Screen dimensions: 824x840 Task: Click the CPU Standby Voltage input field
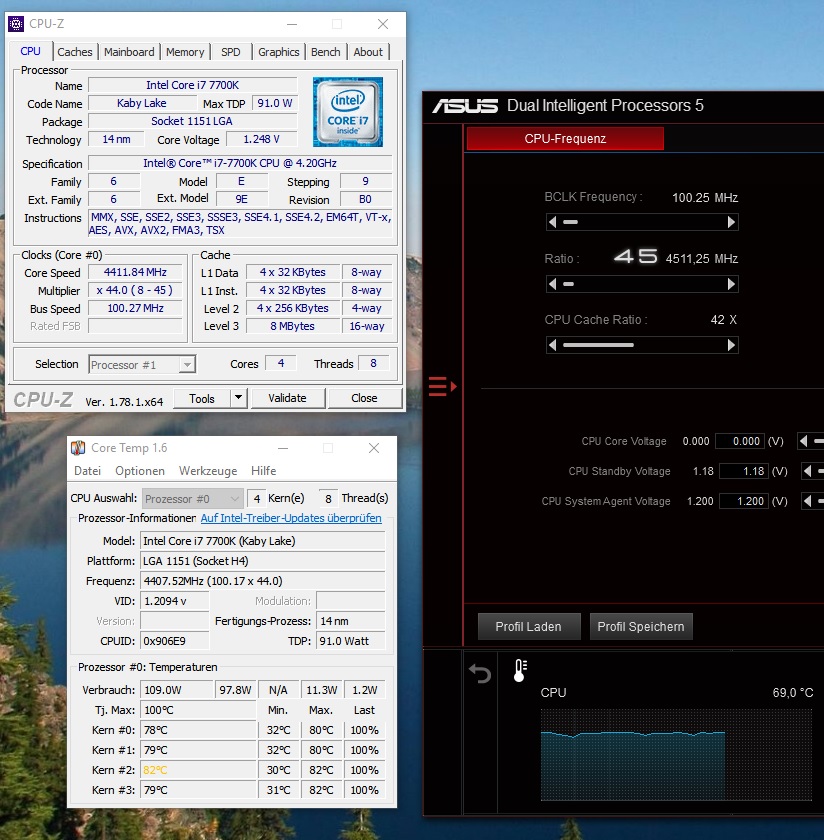coord(744,471)
